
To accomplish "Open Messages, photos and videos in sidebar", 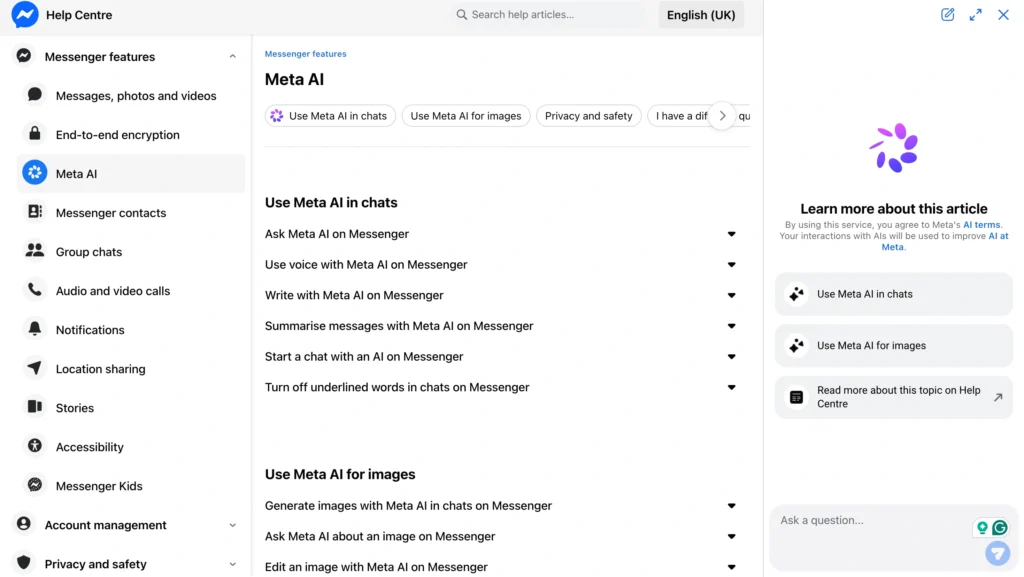I will 131,95.
